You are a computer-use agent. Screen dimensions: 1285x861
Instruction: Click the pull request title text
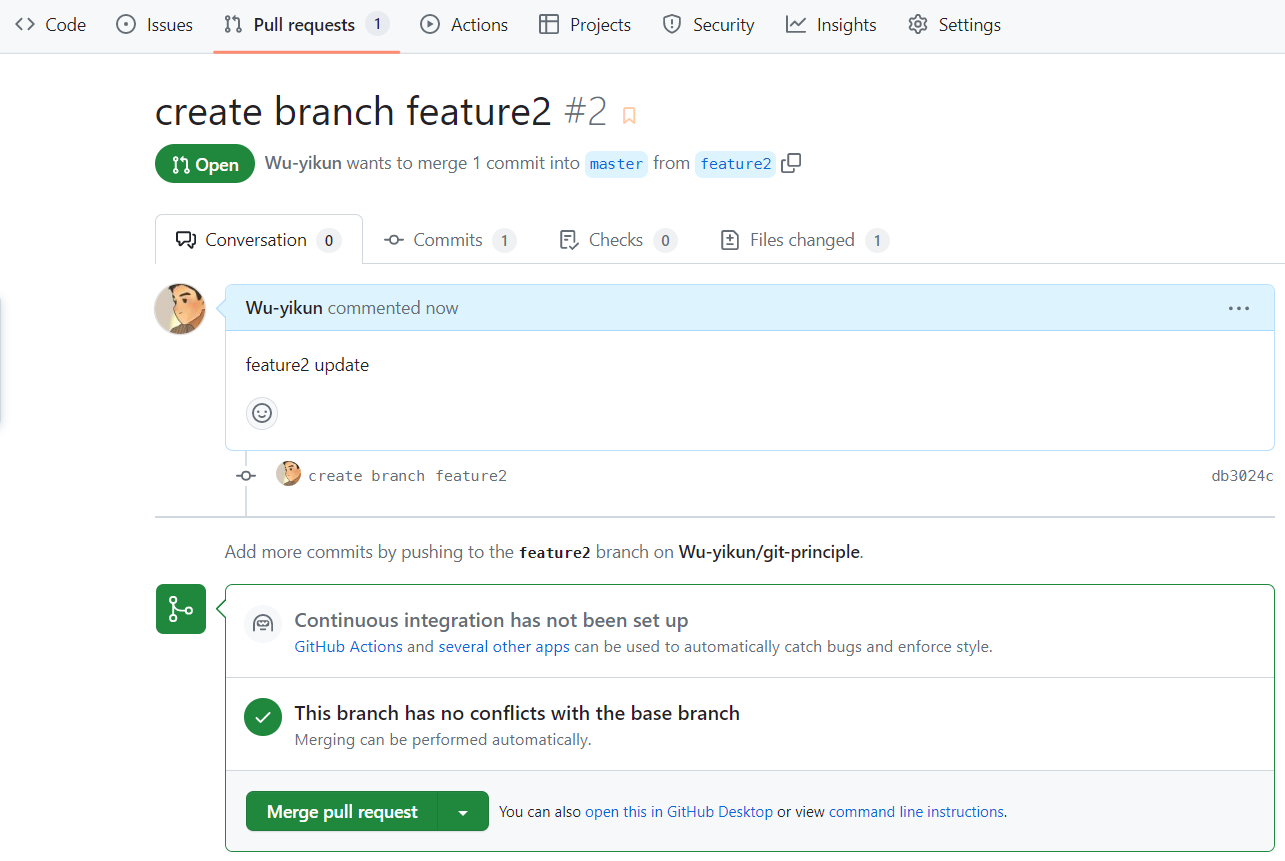pyautogui.click(x=353, y=111)
